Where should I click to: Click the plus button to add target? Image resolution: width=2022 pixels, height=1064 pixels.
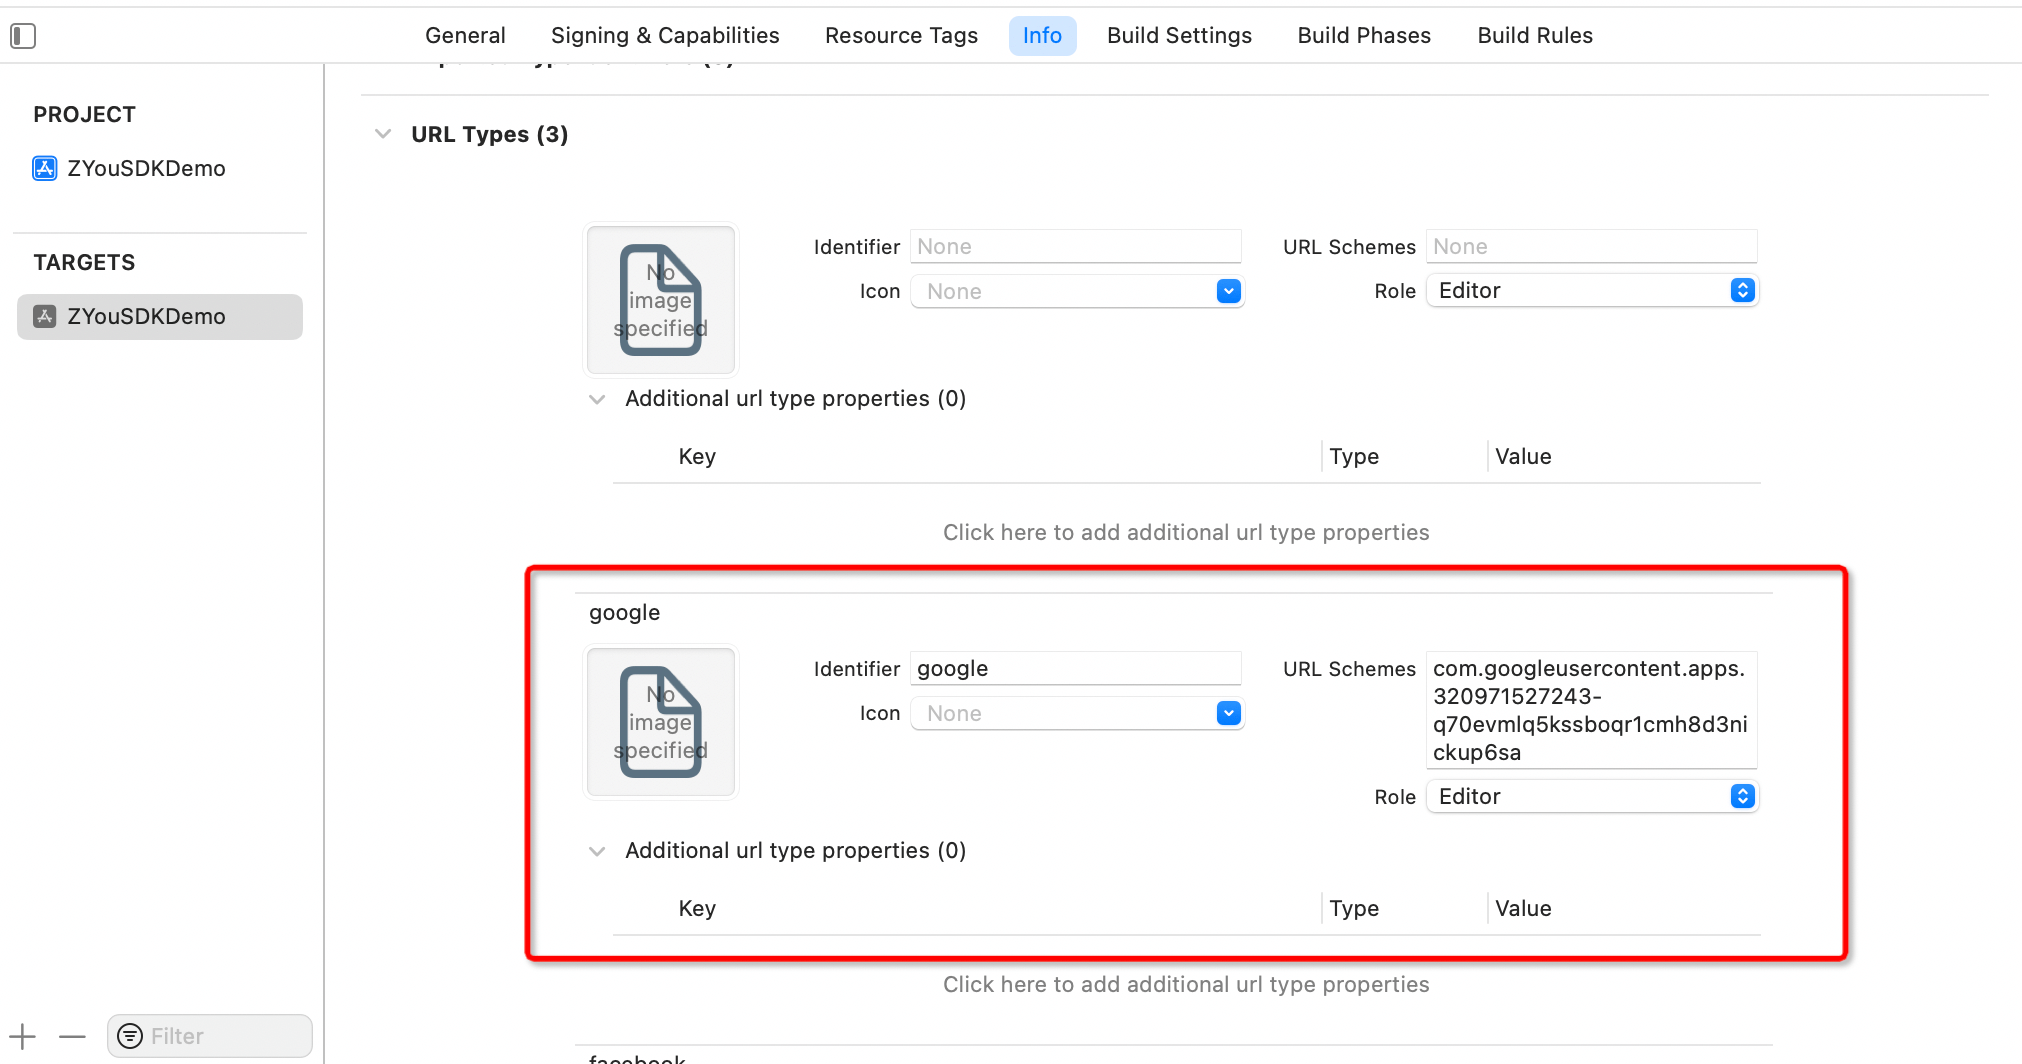(x=22, y=1037)
